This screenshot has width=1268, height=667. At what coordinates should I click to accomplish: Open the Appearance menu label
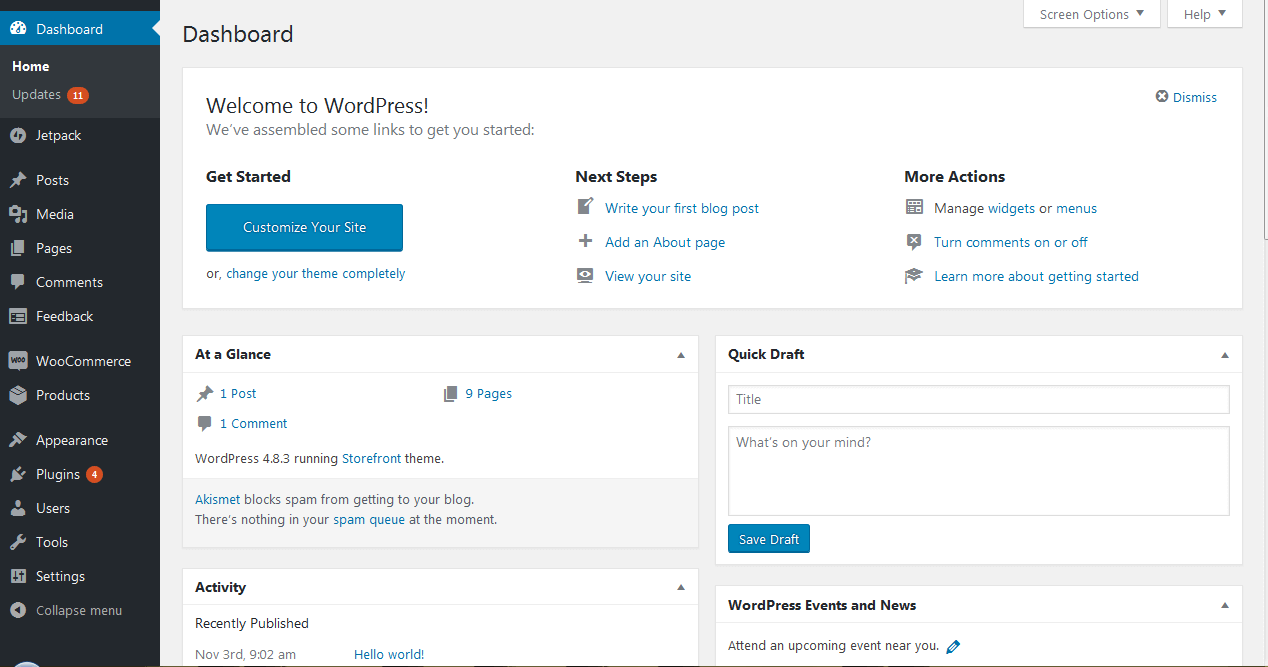pyautogui.click(x=72, y=440)
